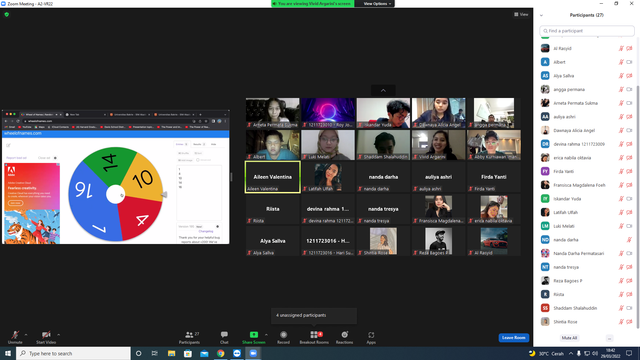Screen dimensions: 640x360
Task: Click the green encryption shield icon
Action: tap(7, 14)
